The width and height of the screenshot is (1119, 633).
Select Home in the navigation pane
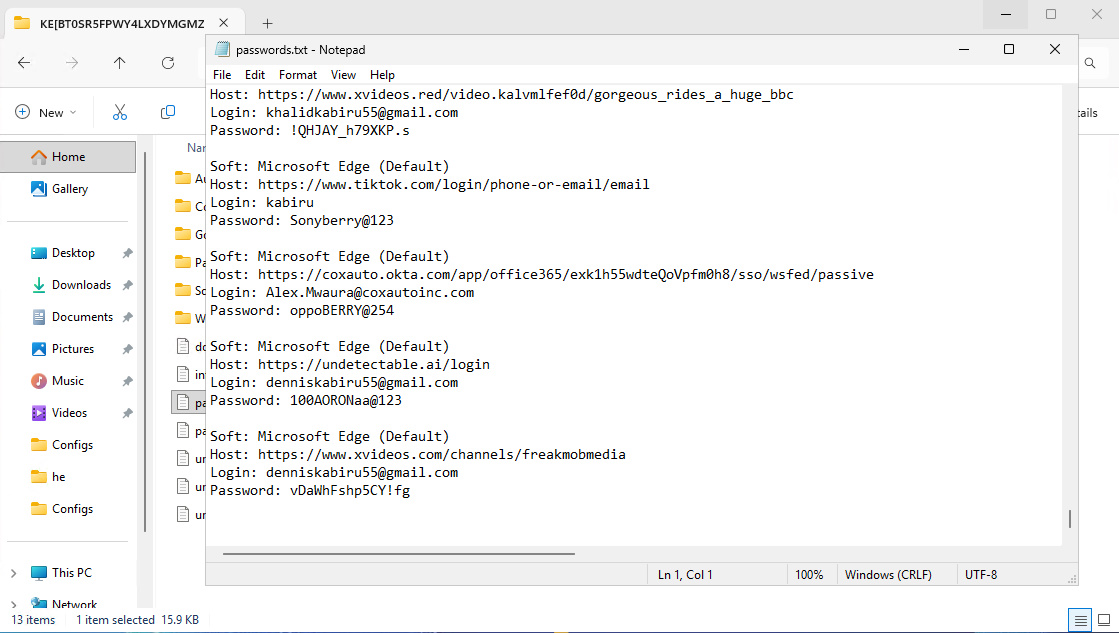68,157
